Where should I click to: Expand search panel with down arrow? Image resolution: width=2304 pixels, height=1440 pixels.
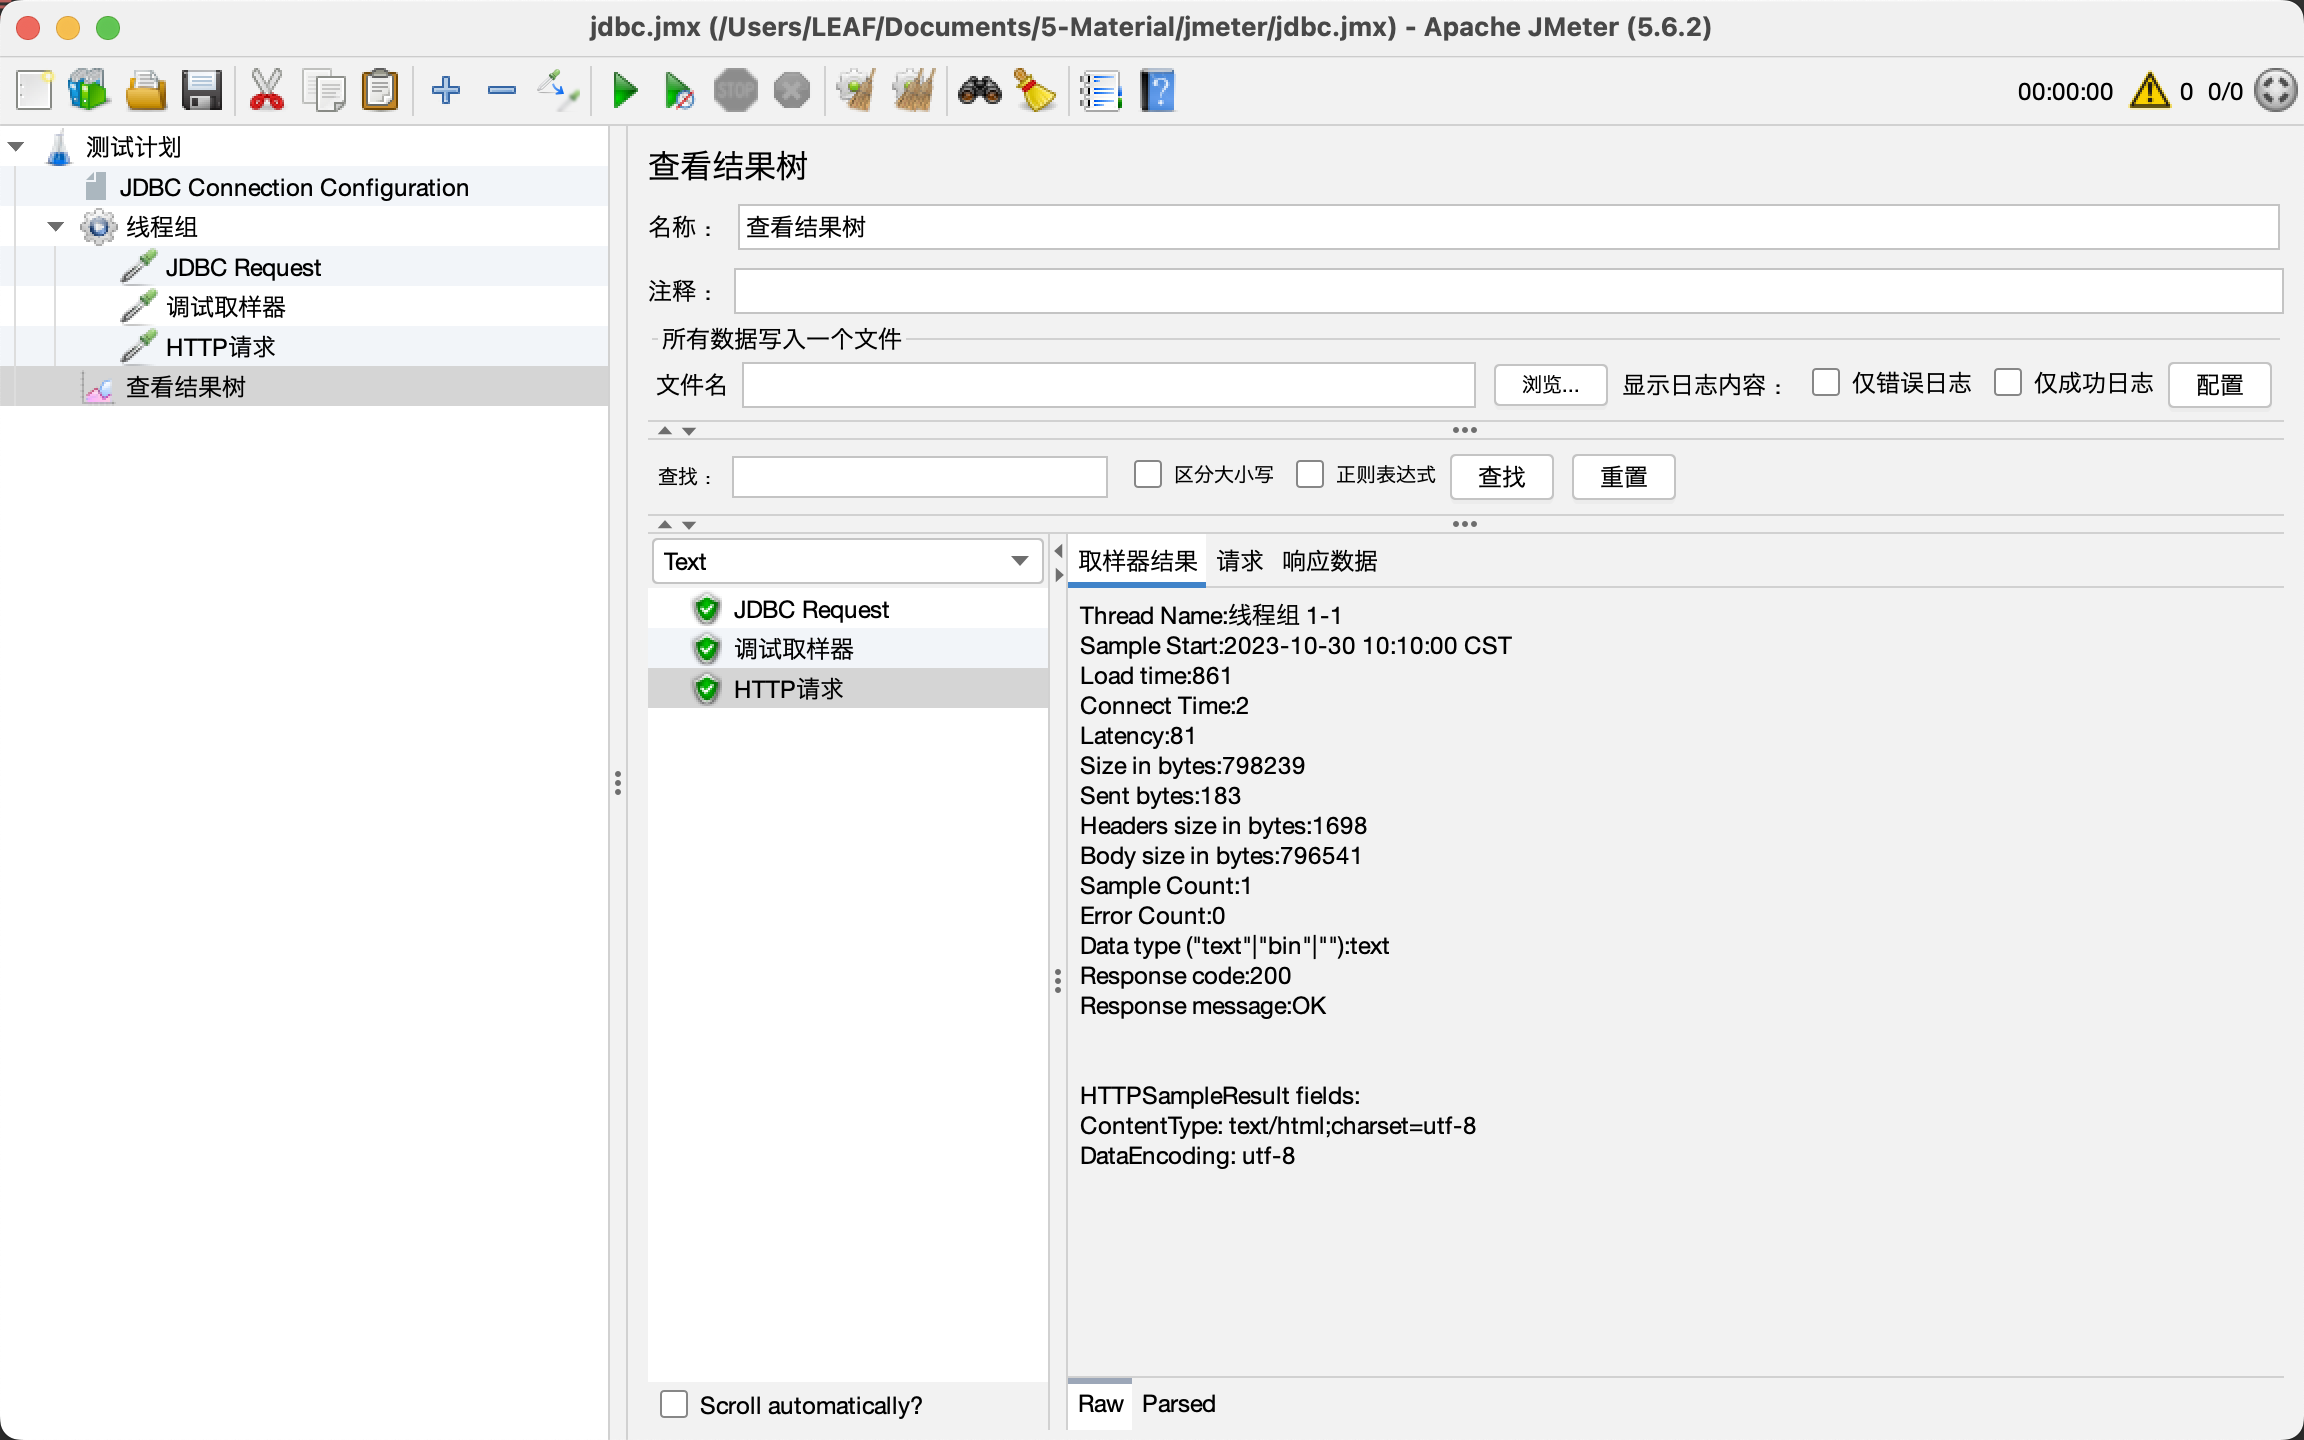pos(689,525)
